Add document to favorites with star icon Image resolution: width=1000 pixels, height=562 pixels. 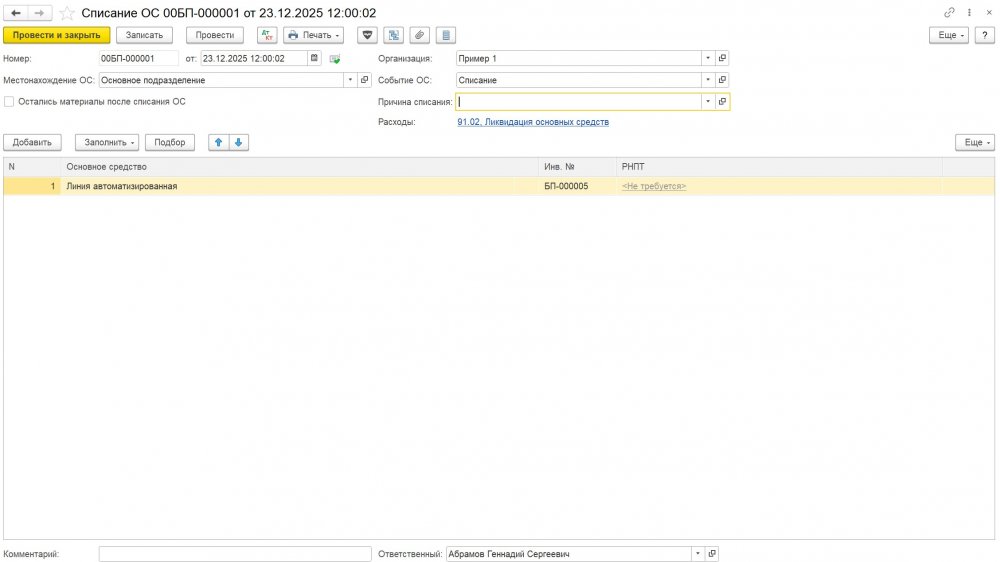(66, 13)
